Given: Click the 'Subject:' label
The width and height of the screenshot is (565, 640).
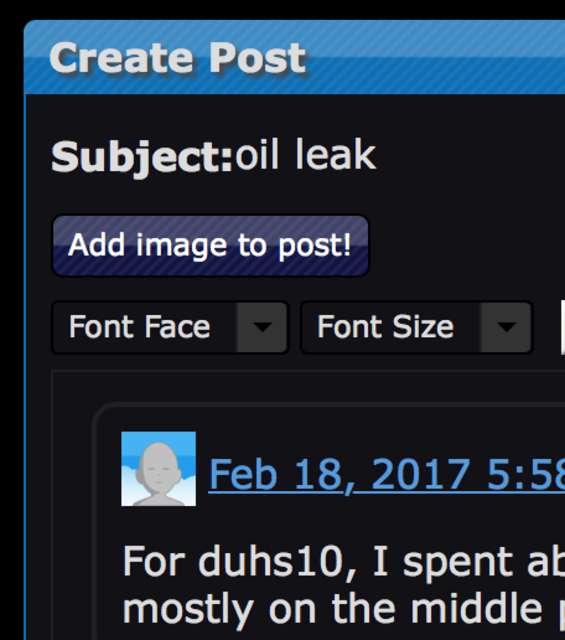Looking at the screenshot, I should point(142,157).
